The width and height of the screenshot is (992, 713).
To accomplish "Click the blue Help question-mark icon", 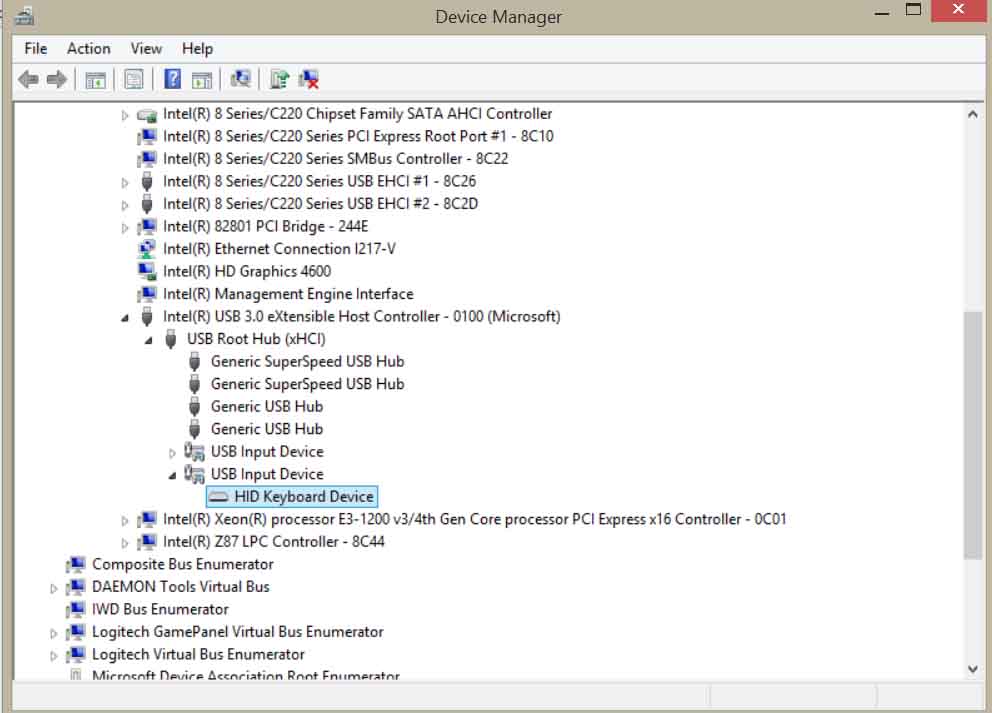I will coord(172,80).
